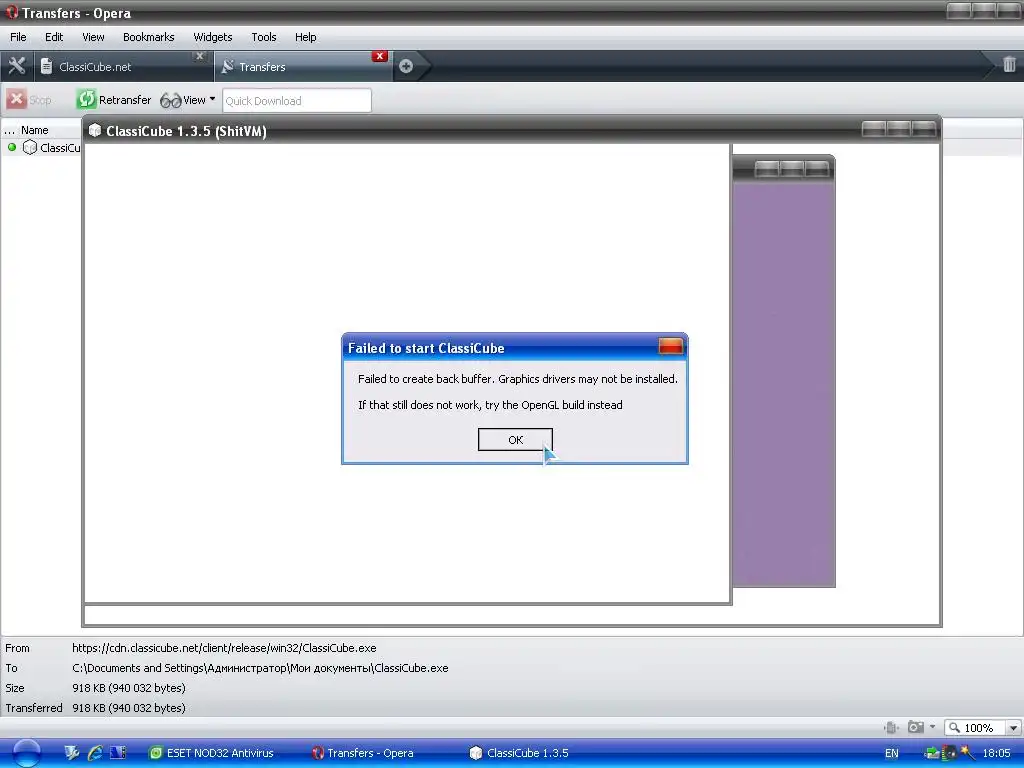Click the first system tray network icon

pos(932,753)
